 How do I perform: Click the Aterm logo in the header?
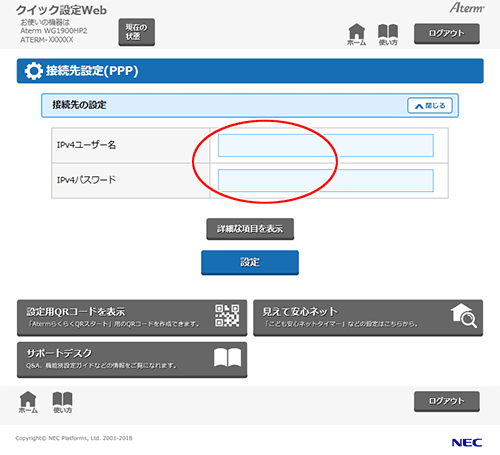tap(467, 8)
